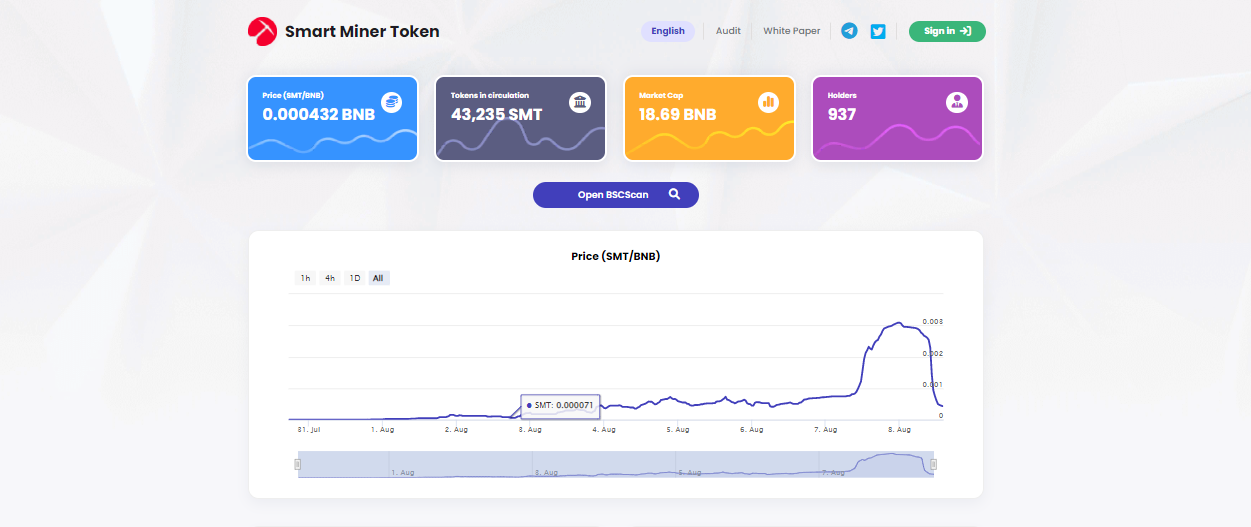The image size is (1251, 527).
Task: Click the Holders card label
Action: tap(842, 95)
